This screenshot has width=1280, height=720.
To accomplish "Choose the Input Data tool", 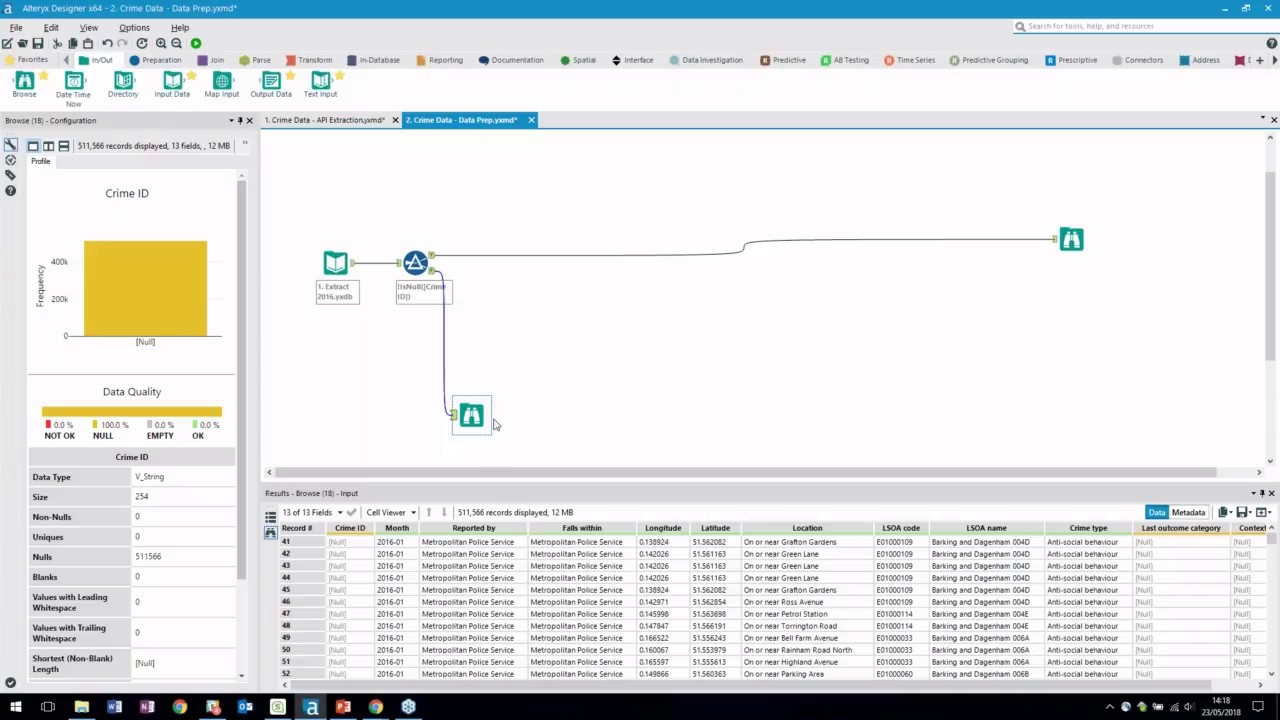I will point(172,84).
